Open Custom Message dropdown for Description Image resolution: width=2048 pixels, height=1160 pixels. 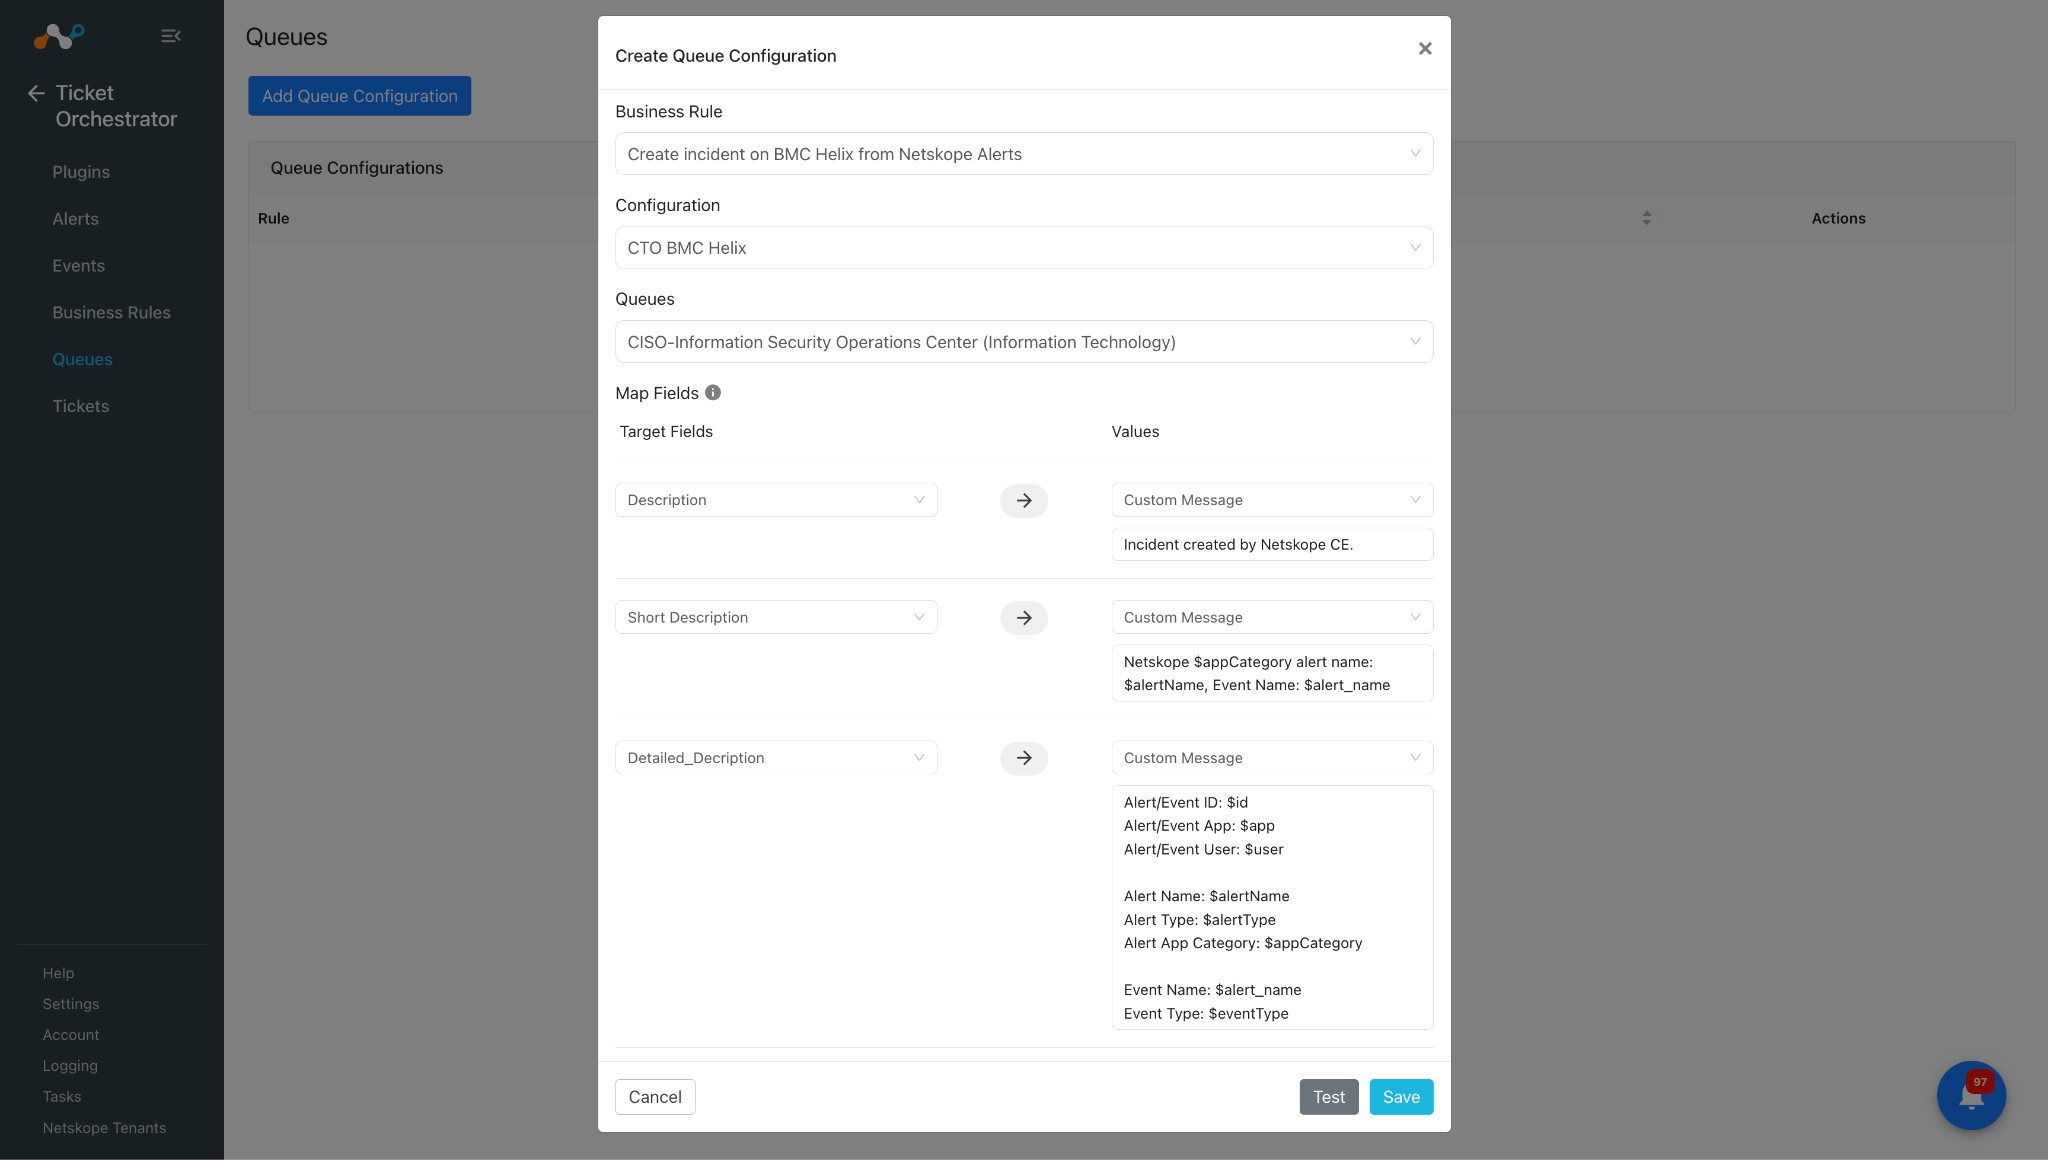point(1272,500)
